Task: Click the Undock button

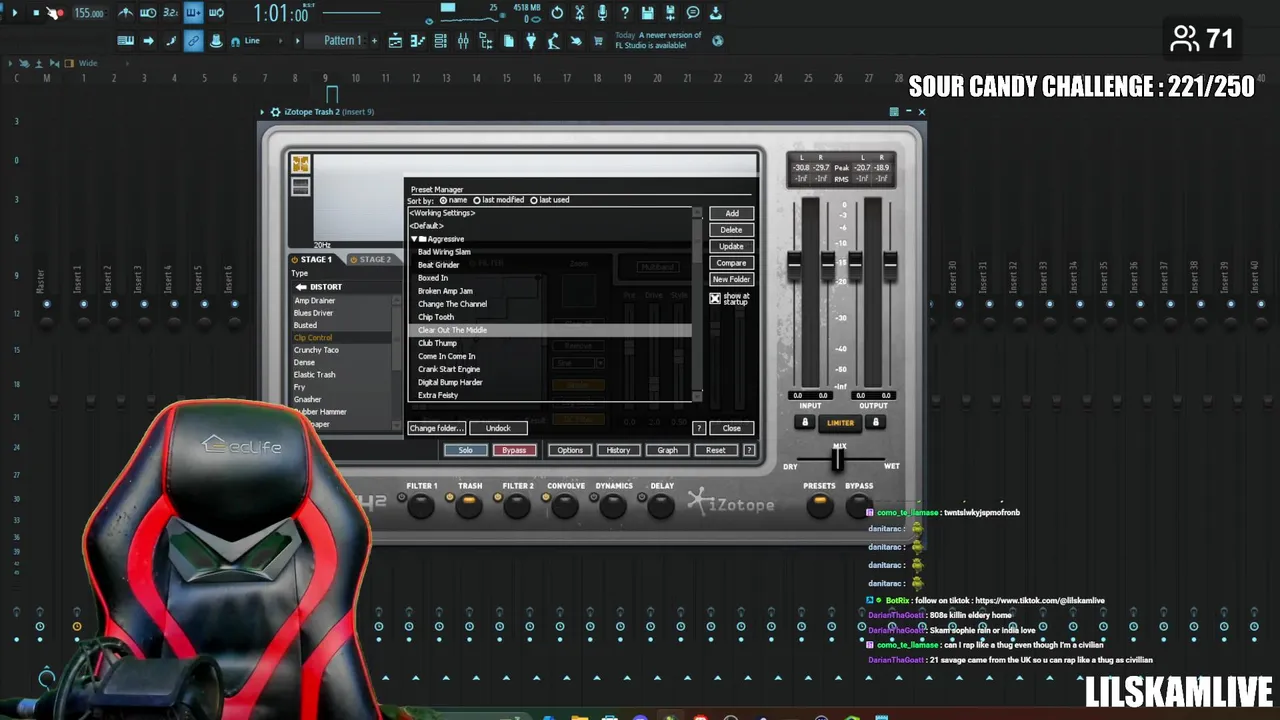Action: (498, 428)
